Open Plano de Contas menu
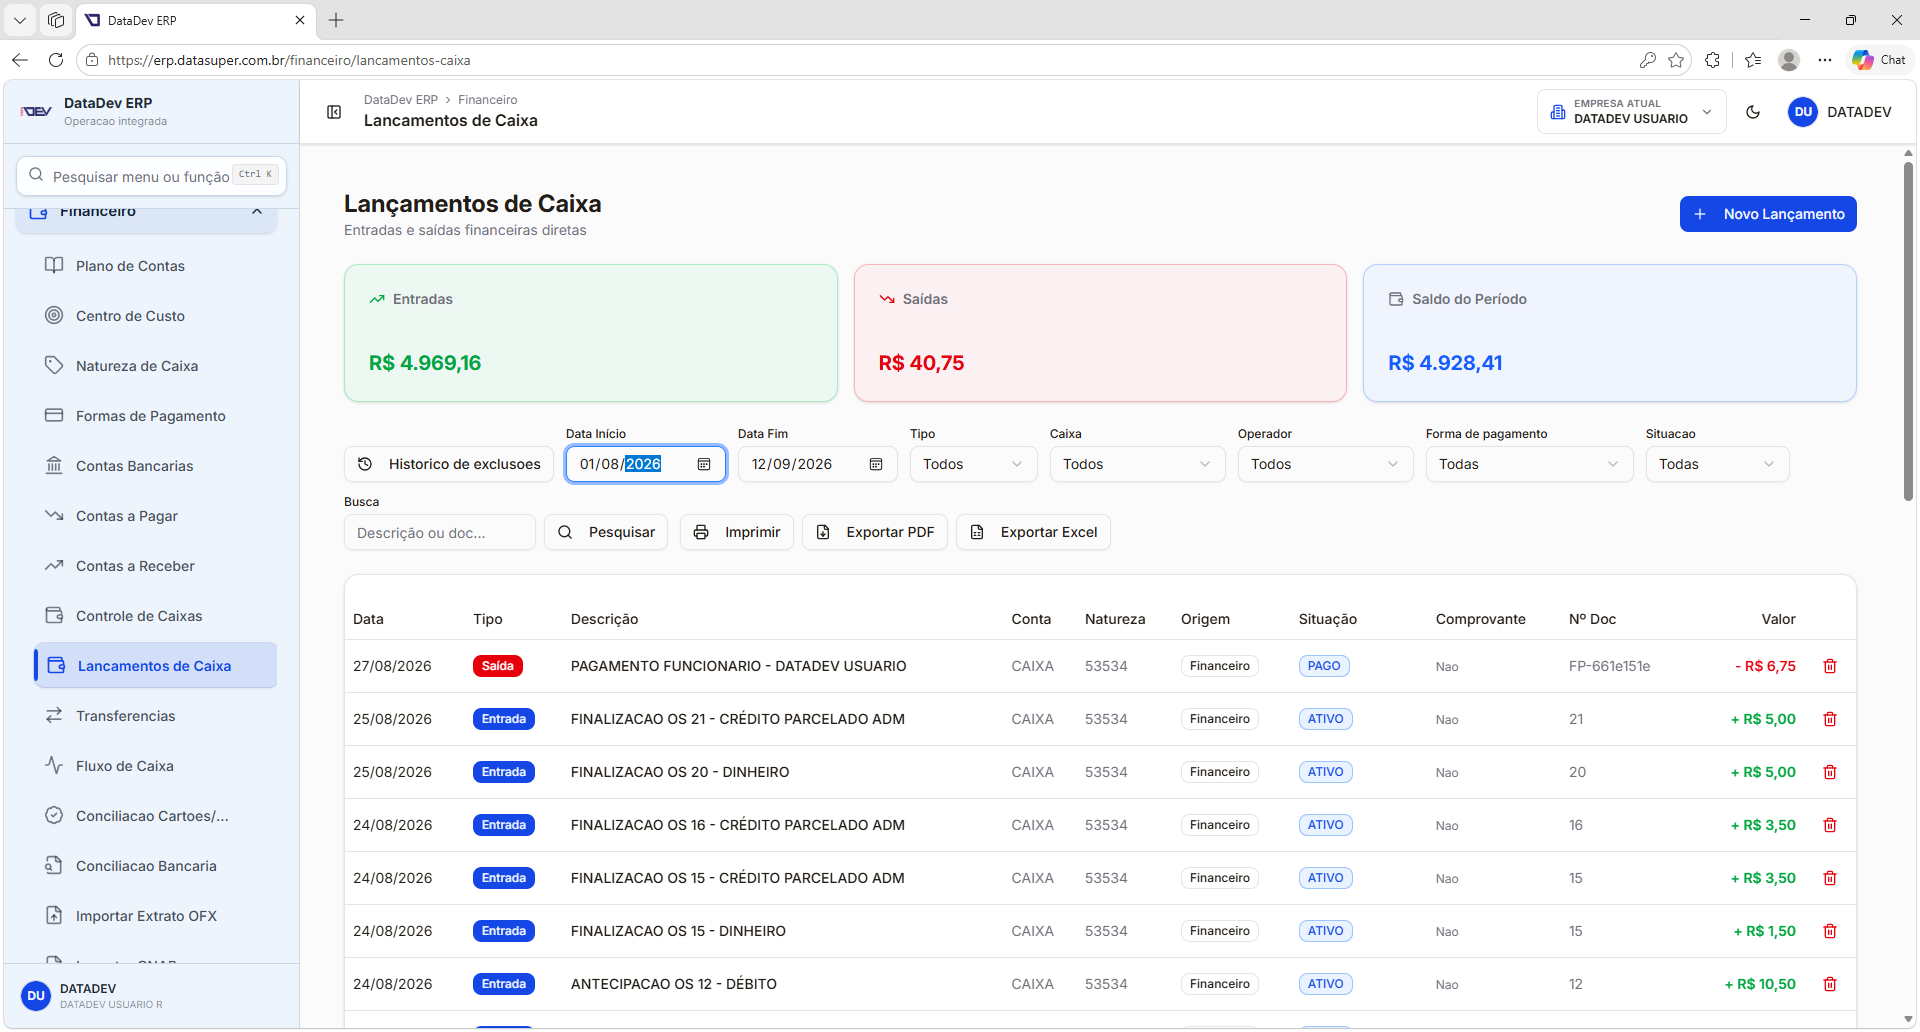The image size is (1920, 1032). click(x=155, y=266)
